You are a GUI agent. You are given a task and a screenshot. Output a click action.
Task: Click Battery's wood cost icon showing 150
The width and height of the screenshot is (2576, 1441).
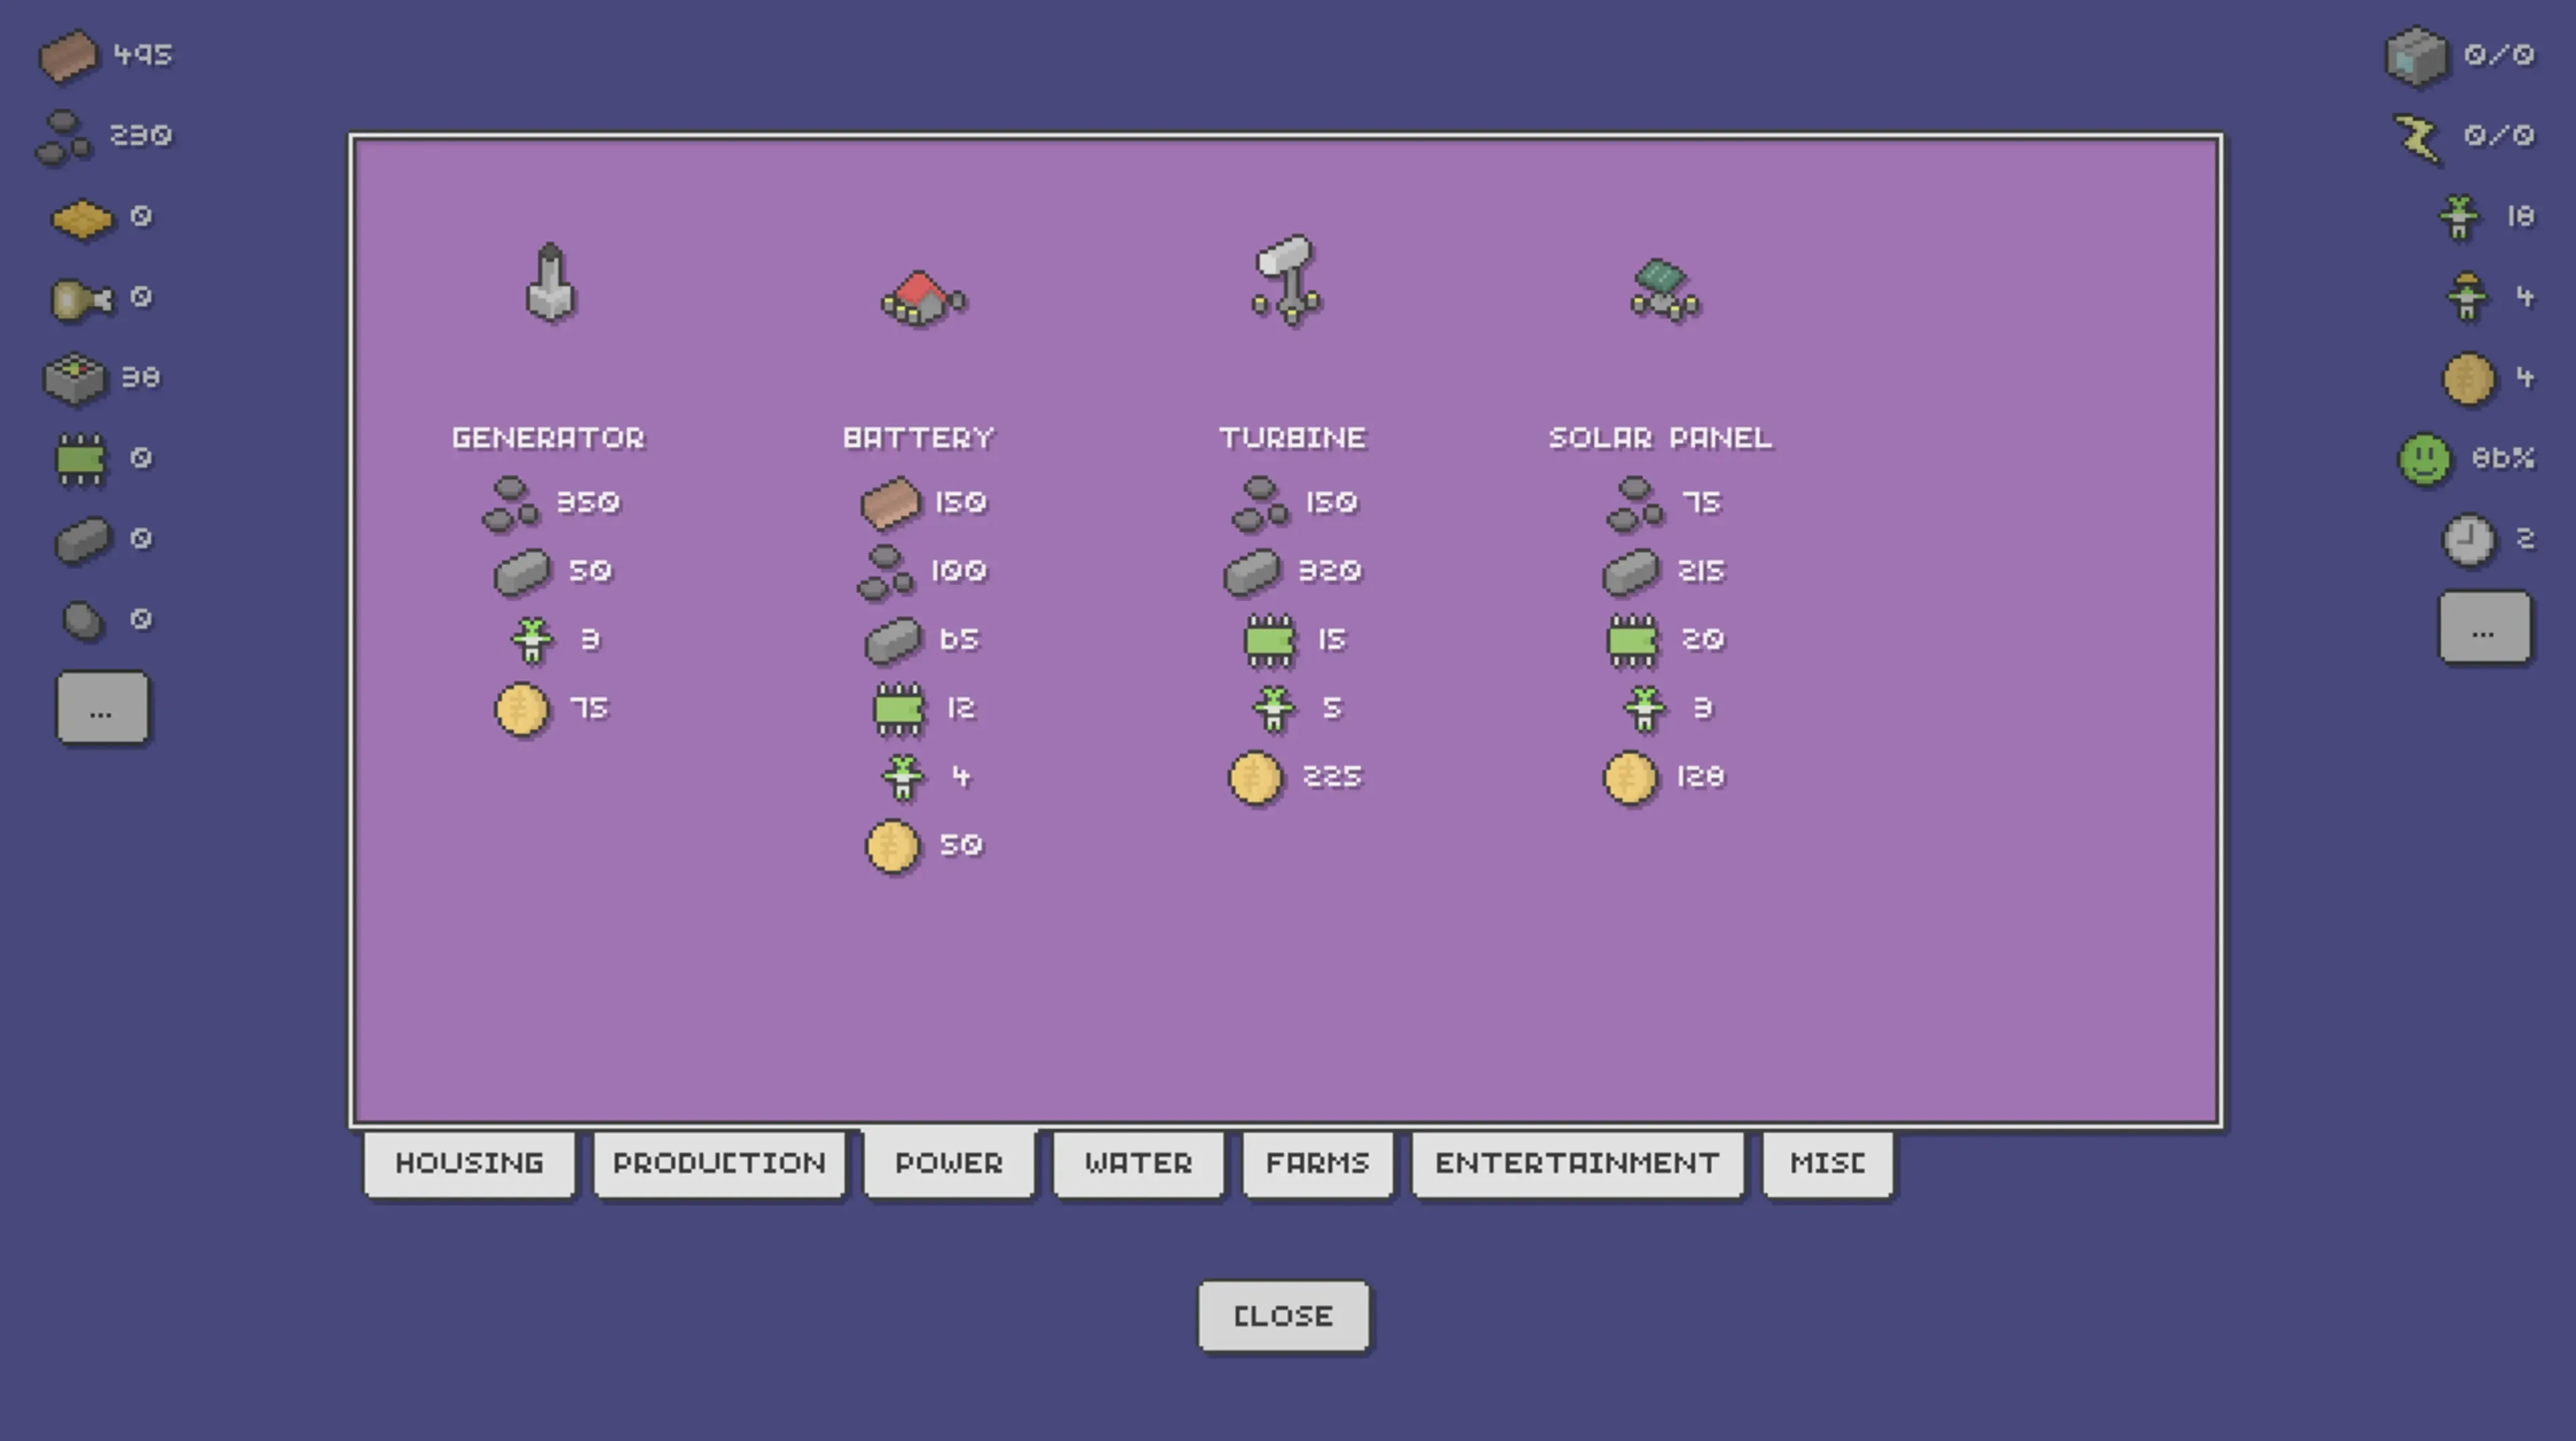tap(890, 503)
